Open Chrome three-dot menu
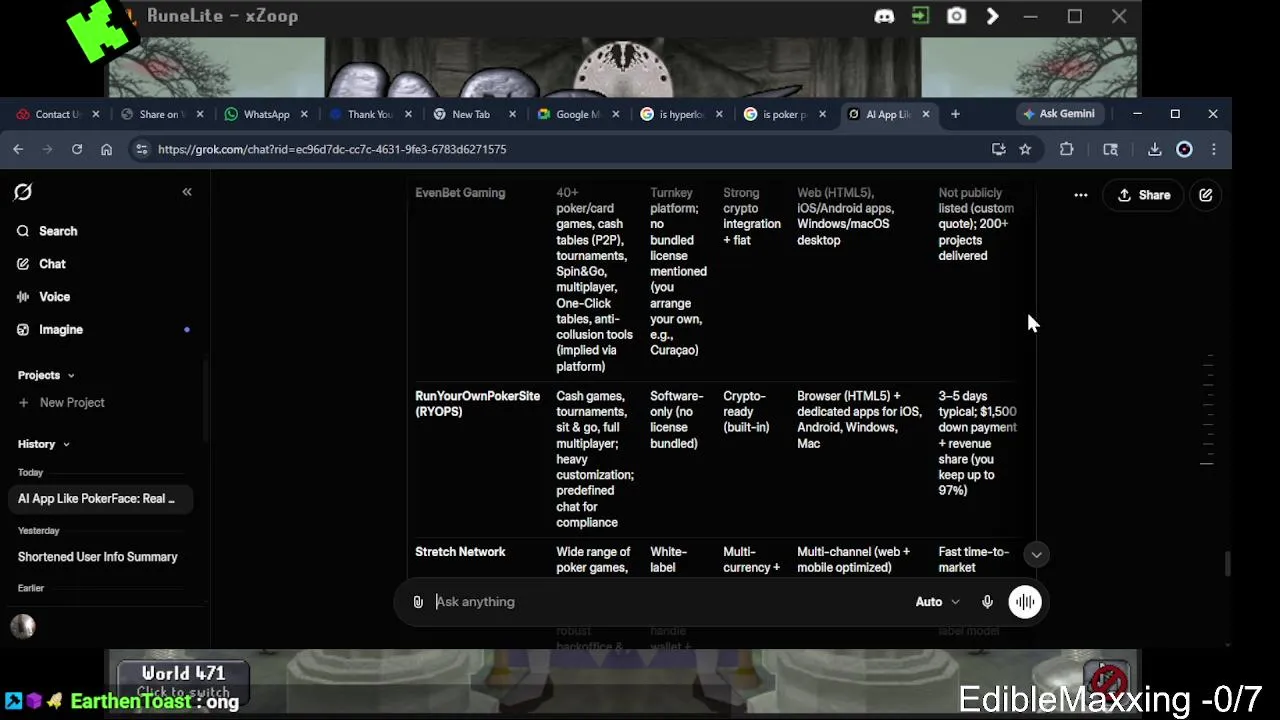 1214,149
